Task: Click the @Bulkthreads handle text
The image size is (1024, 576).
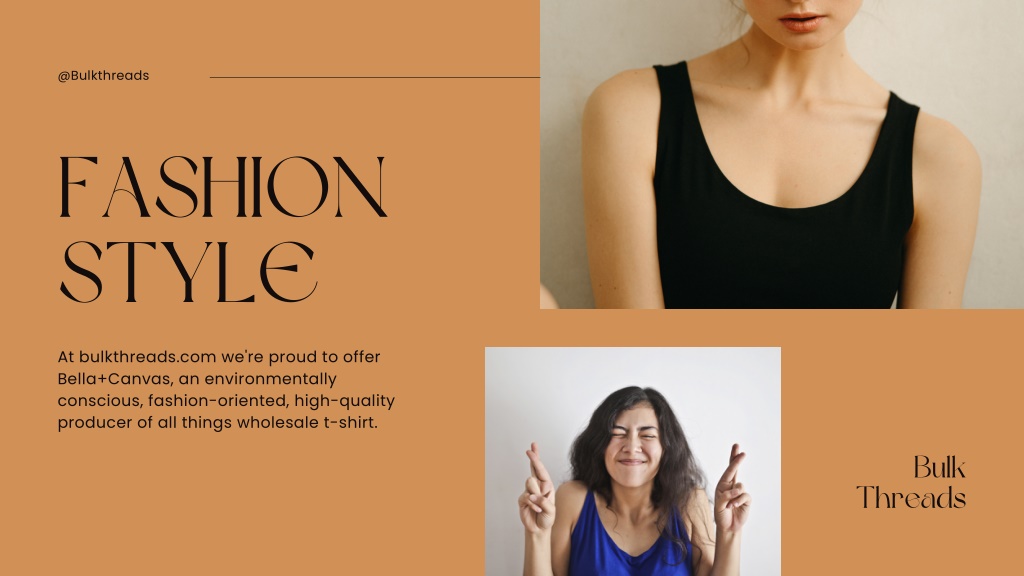Action: pyautogui.click(x=103, y=76)
